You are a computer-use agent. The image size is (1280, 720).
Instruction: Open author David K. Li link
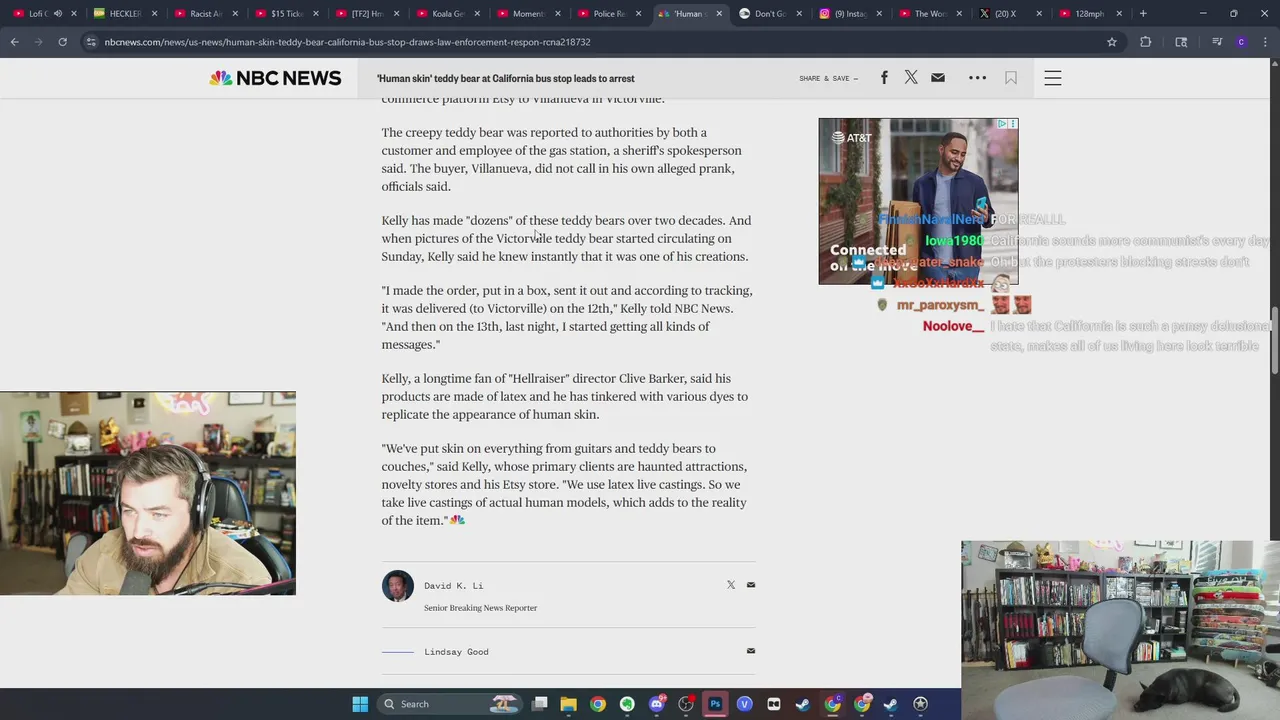(x=453, y=586)
